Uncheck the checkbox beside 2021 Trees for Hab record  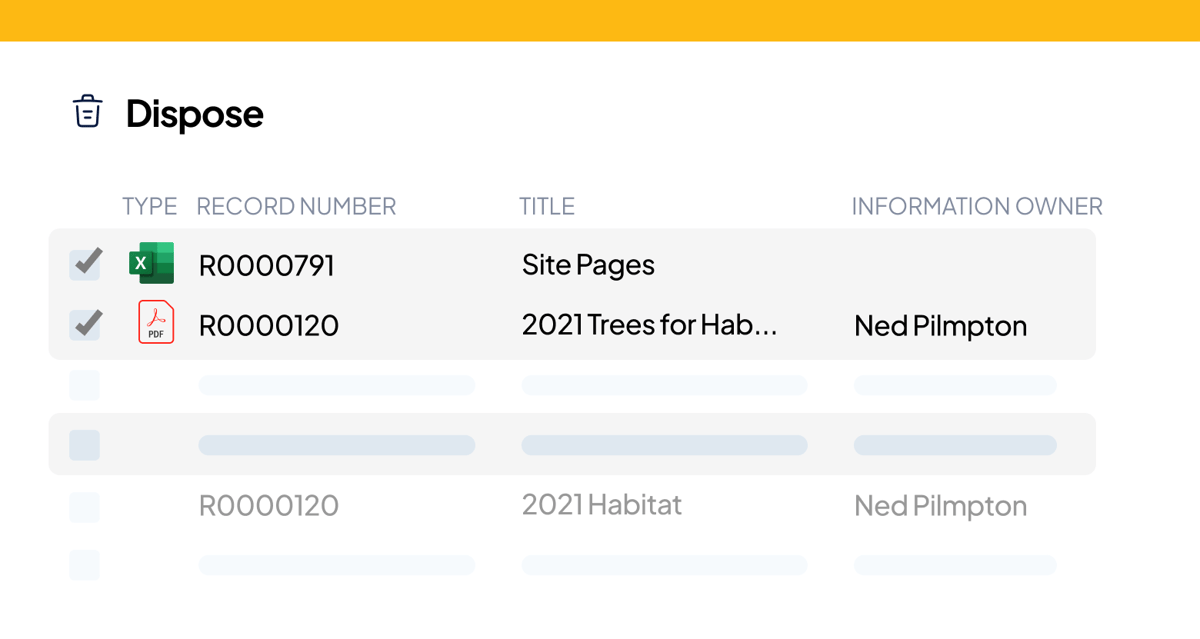85,324
